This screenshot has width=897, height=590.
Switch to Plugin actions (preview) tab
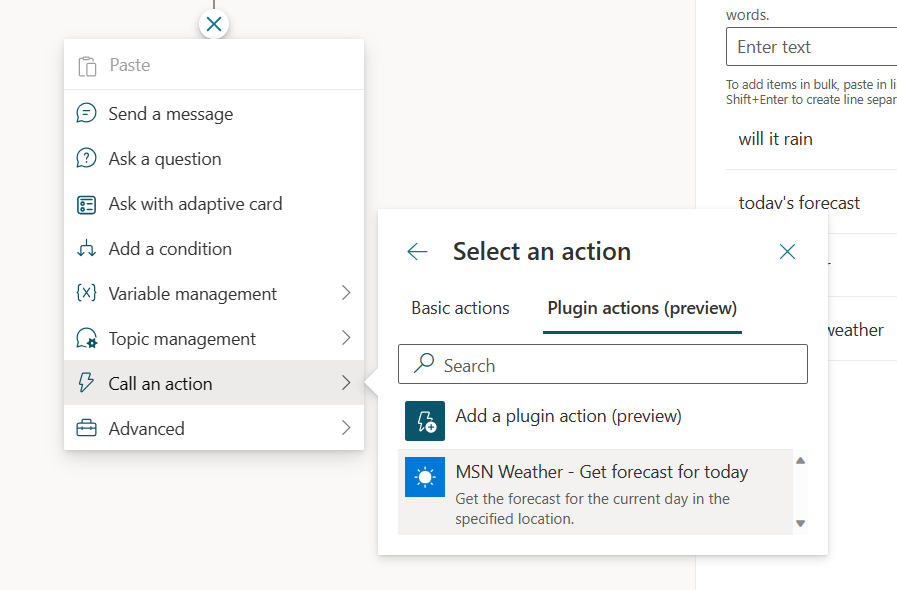tap(642, 308)
